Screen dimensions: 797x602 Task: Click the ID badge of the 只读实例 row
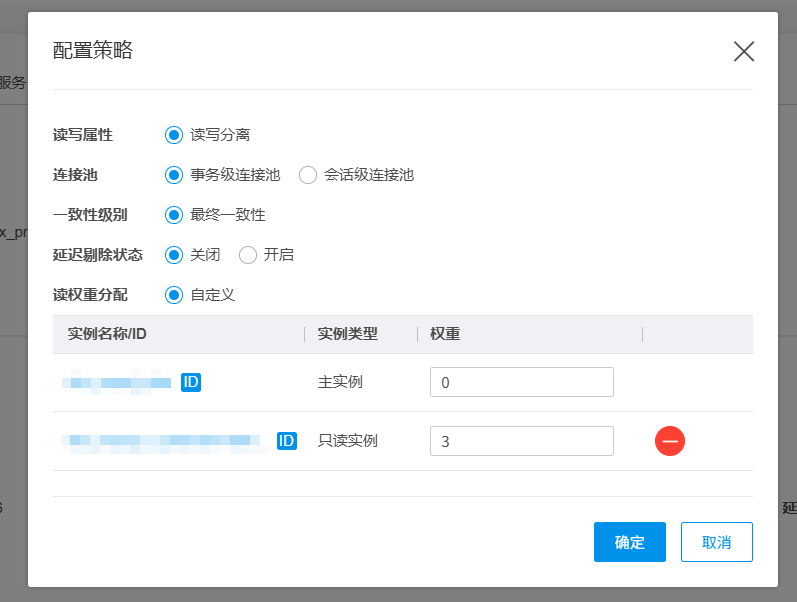pyautogui.click(x=286, y=441)
